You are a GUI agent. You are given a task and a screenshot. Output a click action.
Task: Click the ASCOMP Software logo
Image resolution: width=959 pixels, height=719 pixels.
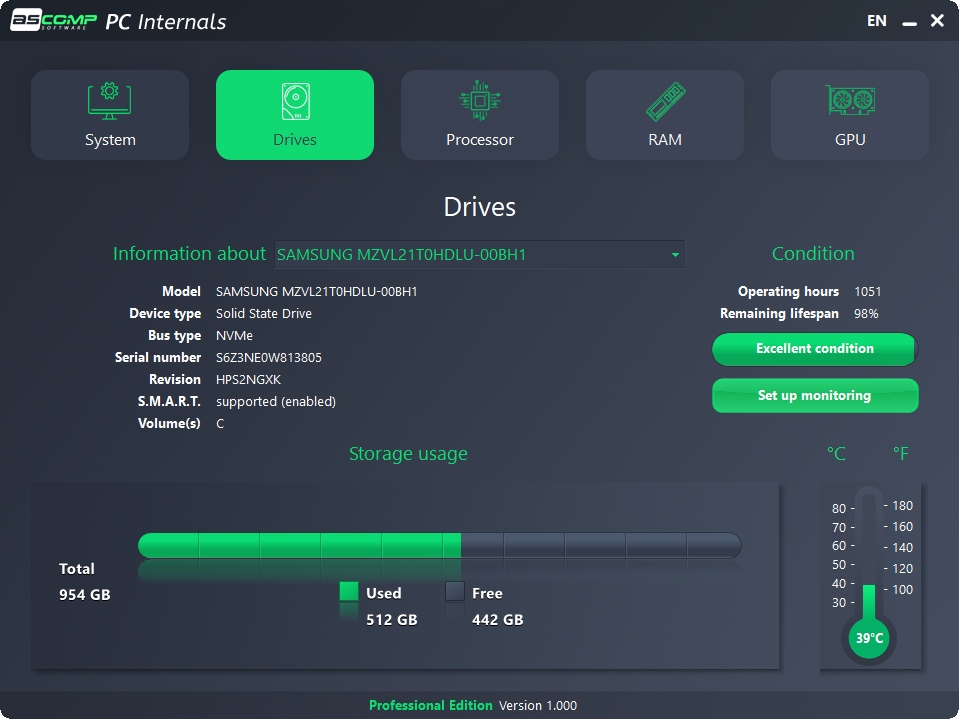(53, 21)
